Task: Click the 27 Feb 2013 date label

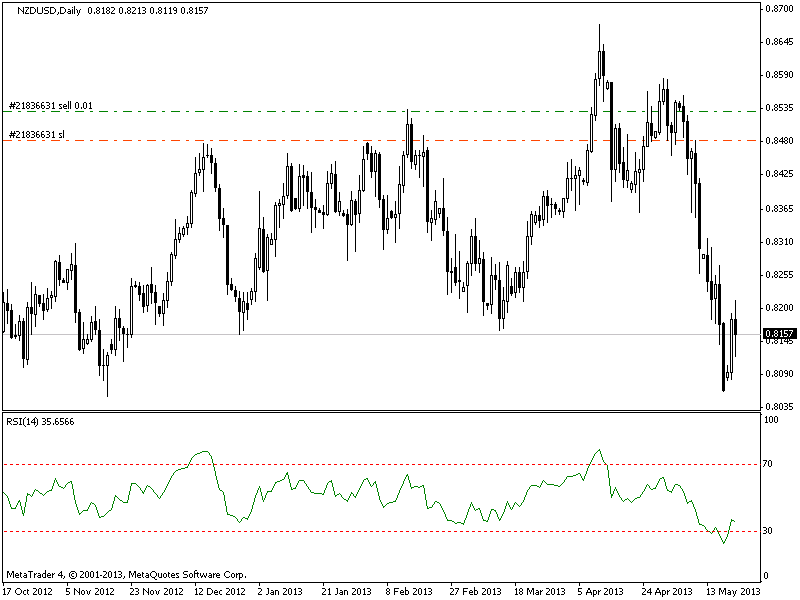Action: pos(476,592)
